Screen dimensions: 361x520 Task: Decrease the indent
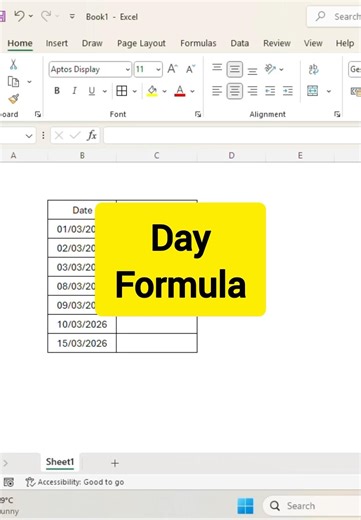[270, 91]
